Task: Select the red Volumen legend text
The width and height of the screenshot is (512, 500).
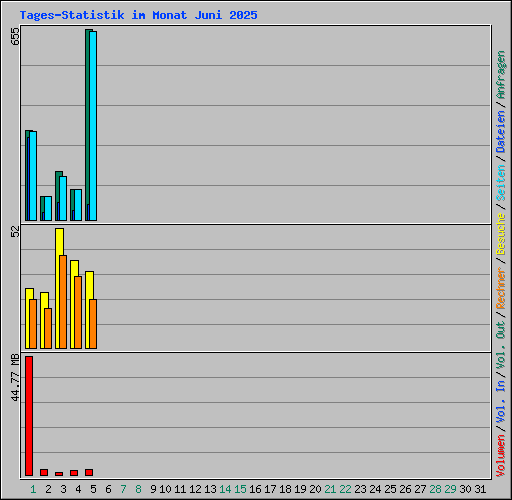Action: [x=500, y=456]
